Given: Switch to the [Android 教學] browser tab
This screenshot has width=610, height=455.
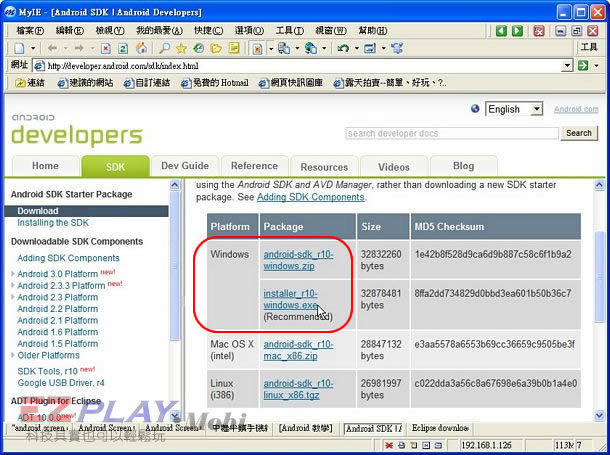Looking at the screenshot, I should click(306, 428).
